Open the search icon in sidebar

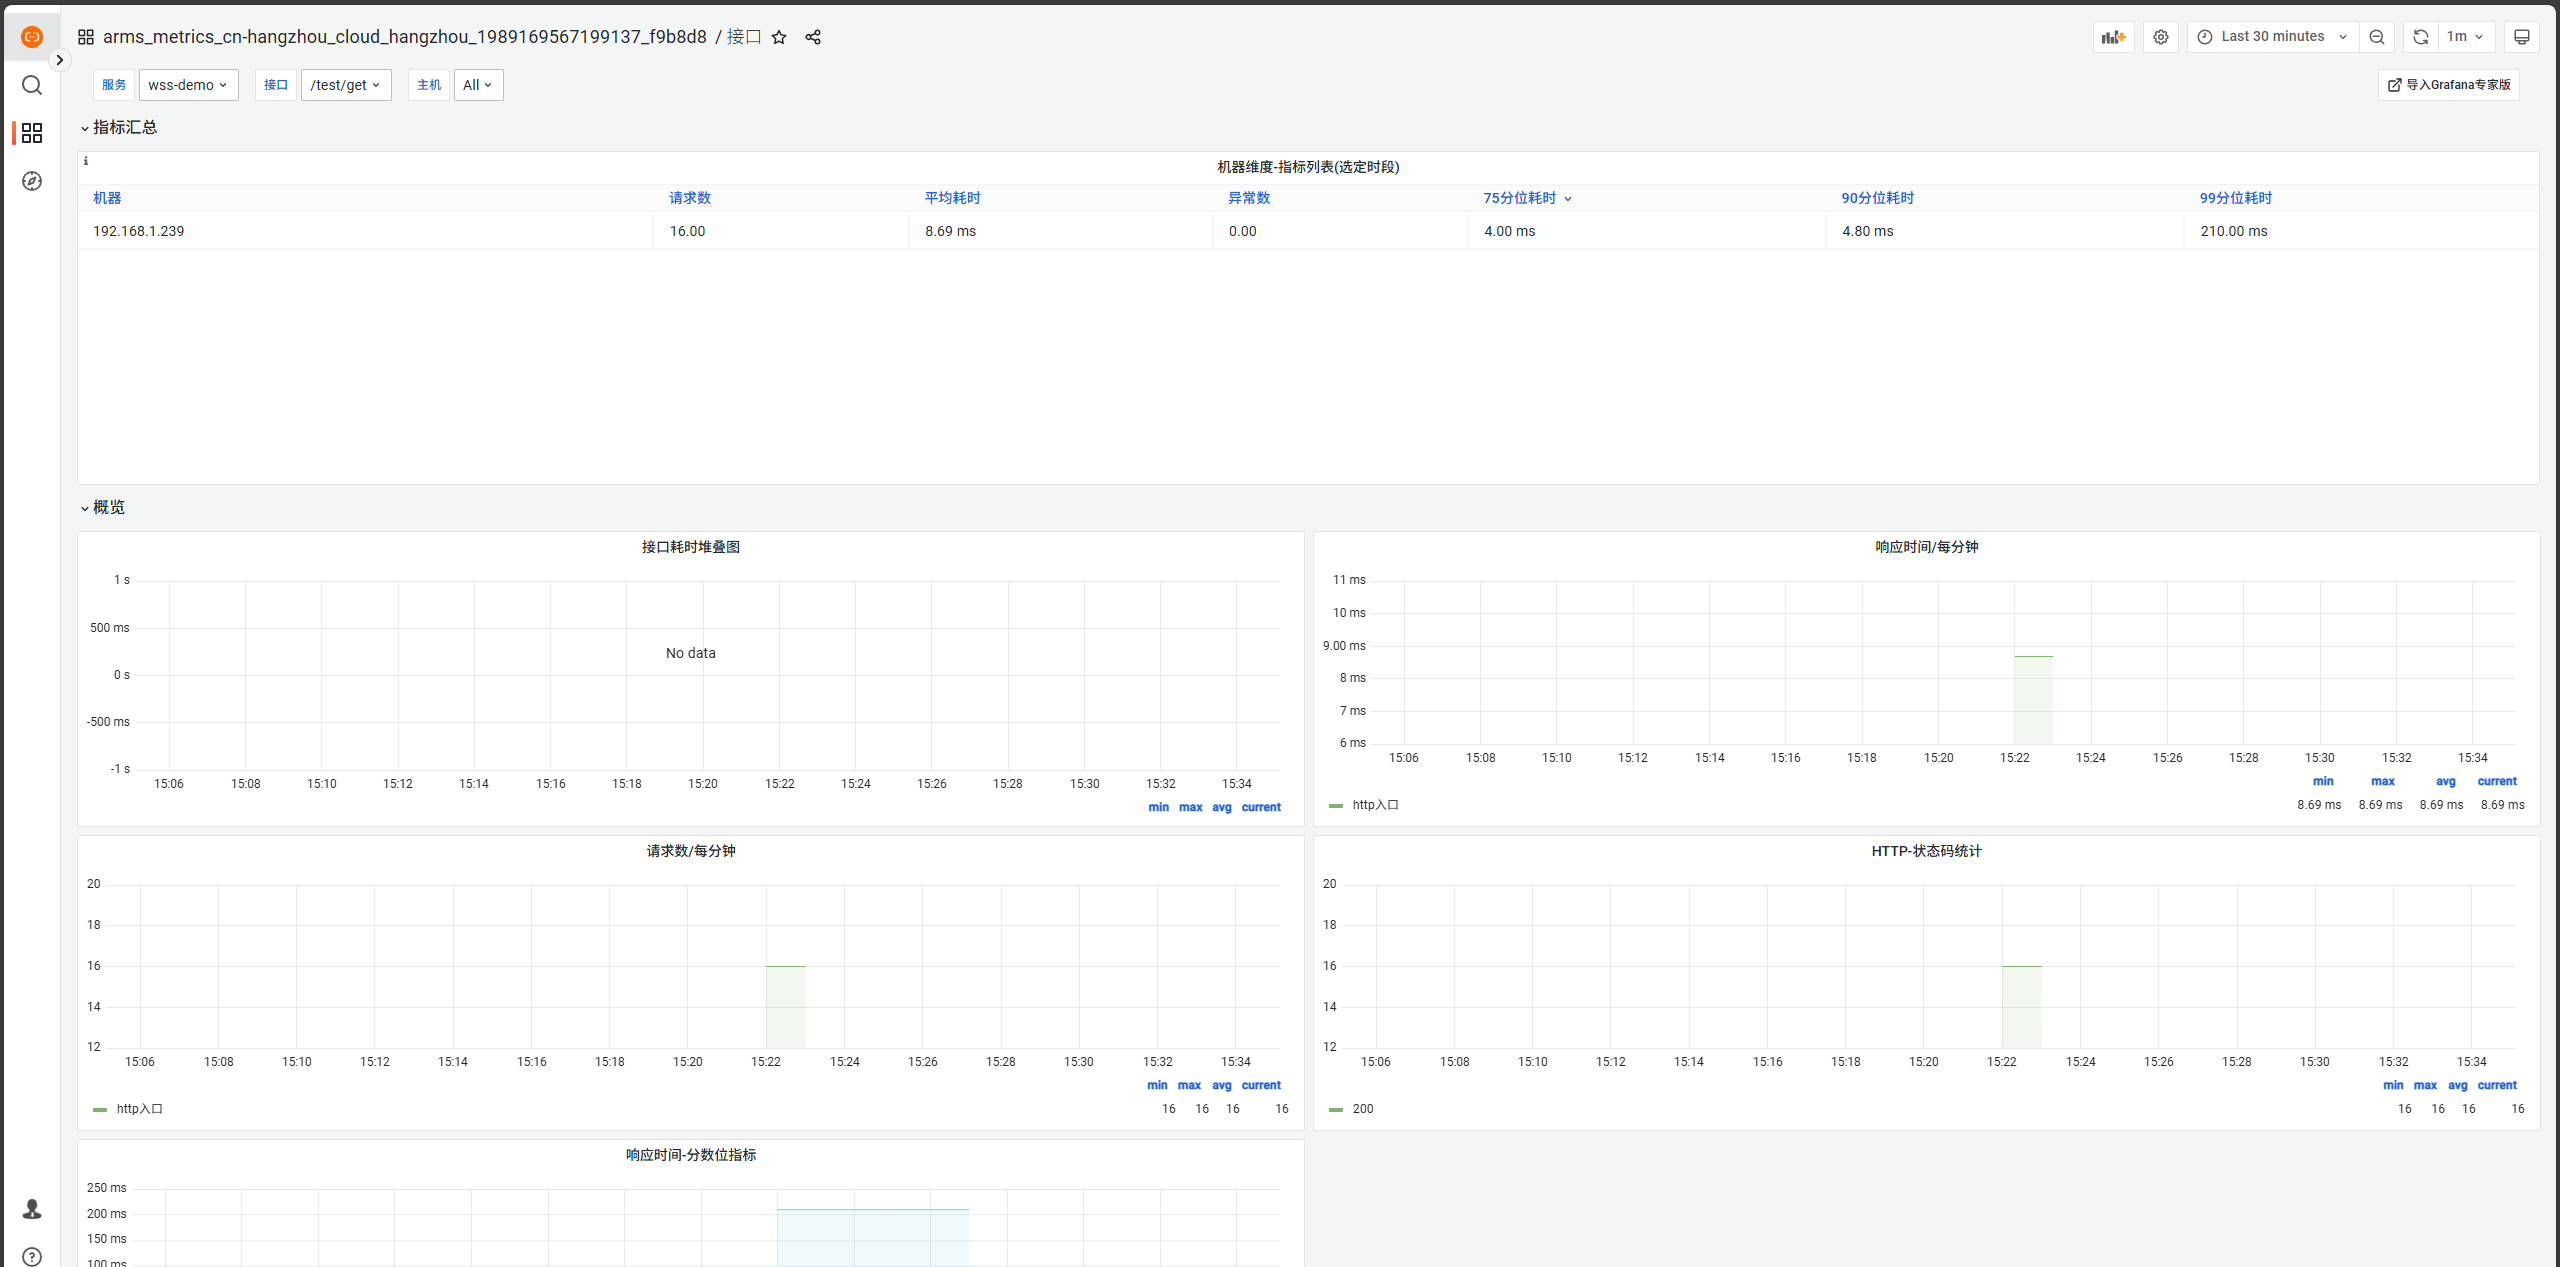coord(32,85)
